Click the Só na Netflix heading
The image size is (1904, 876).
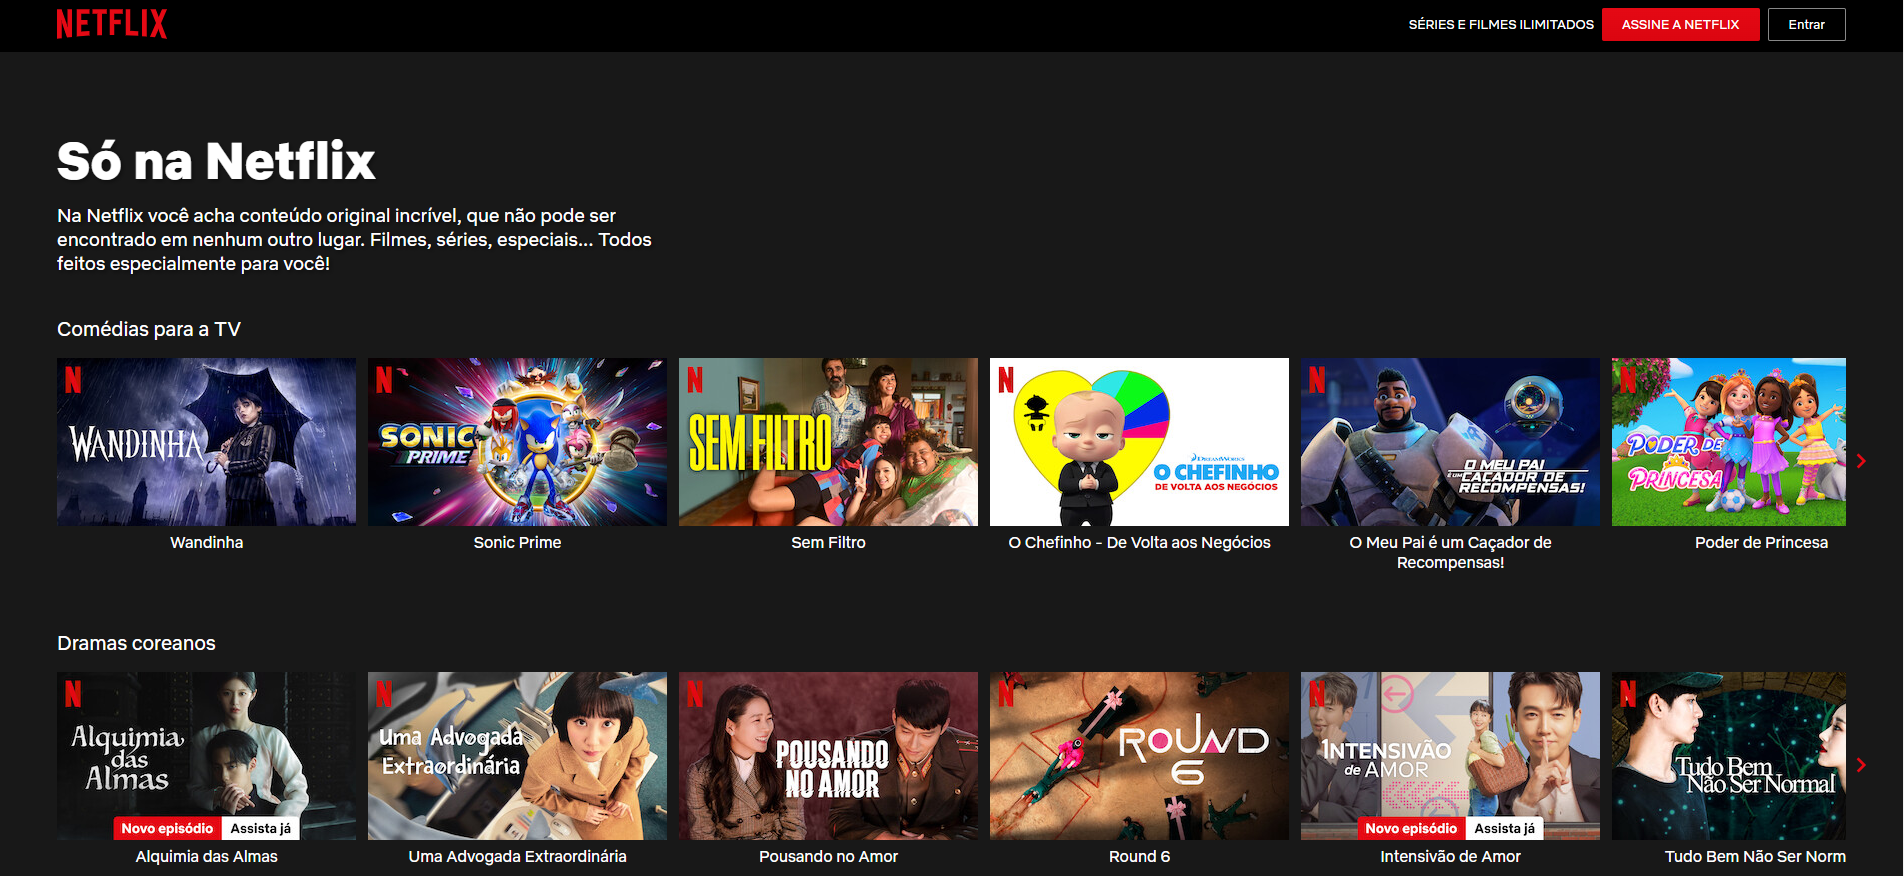click(216, 161)
